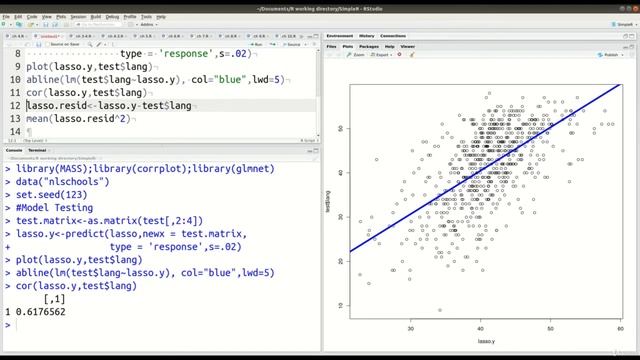Open the Help menu
Screen dimensions: 640x360
click(x=161, y=17)
